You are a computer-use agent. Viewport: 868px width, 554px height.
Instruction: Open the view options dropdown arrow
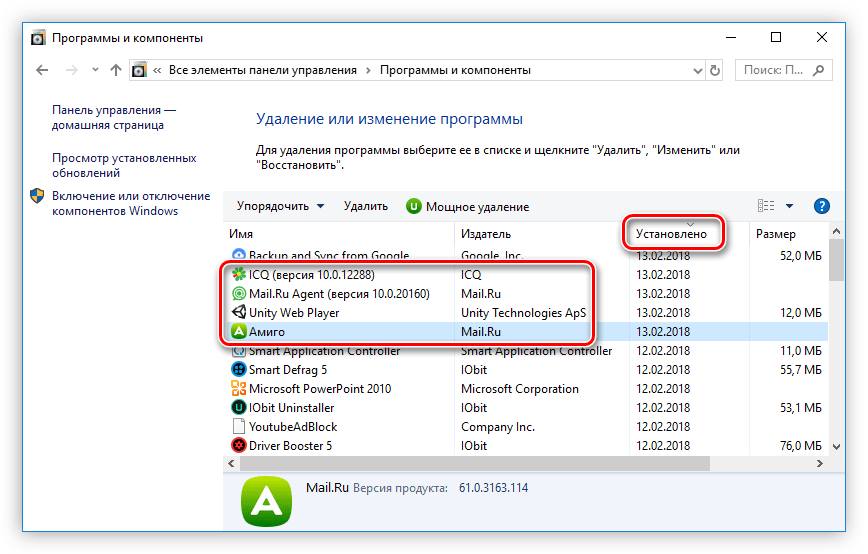click(789, 206)
